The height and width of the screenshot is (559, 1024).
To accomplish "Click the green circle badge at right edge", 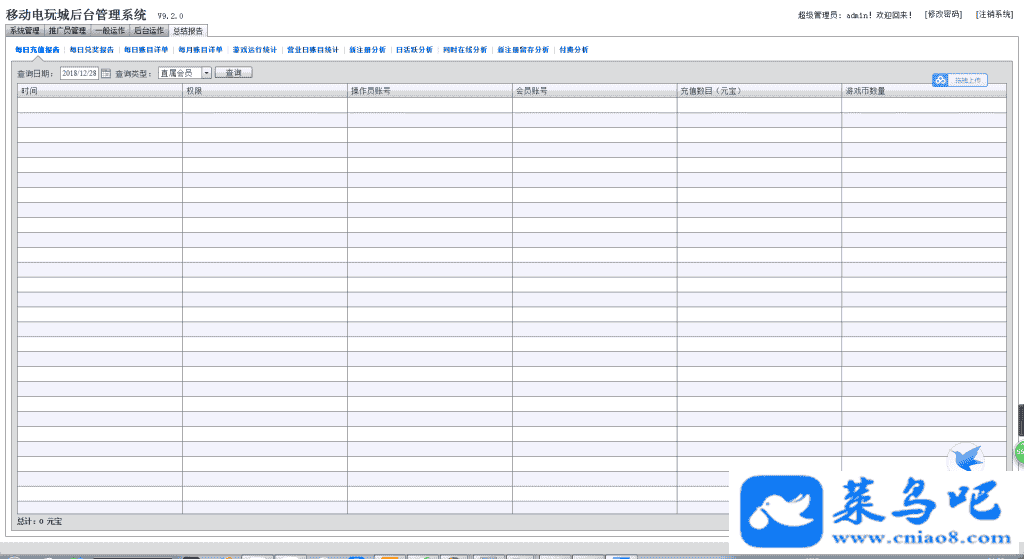I will click(x=1019, y=452).
